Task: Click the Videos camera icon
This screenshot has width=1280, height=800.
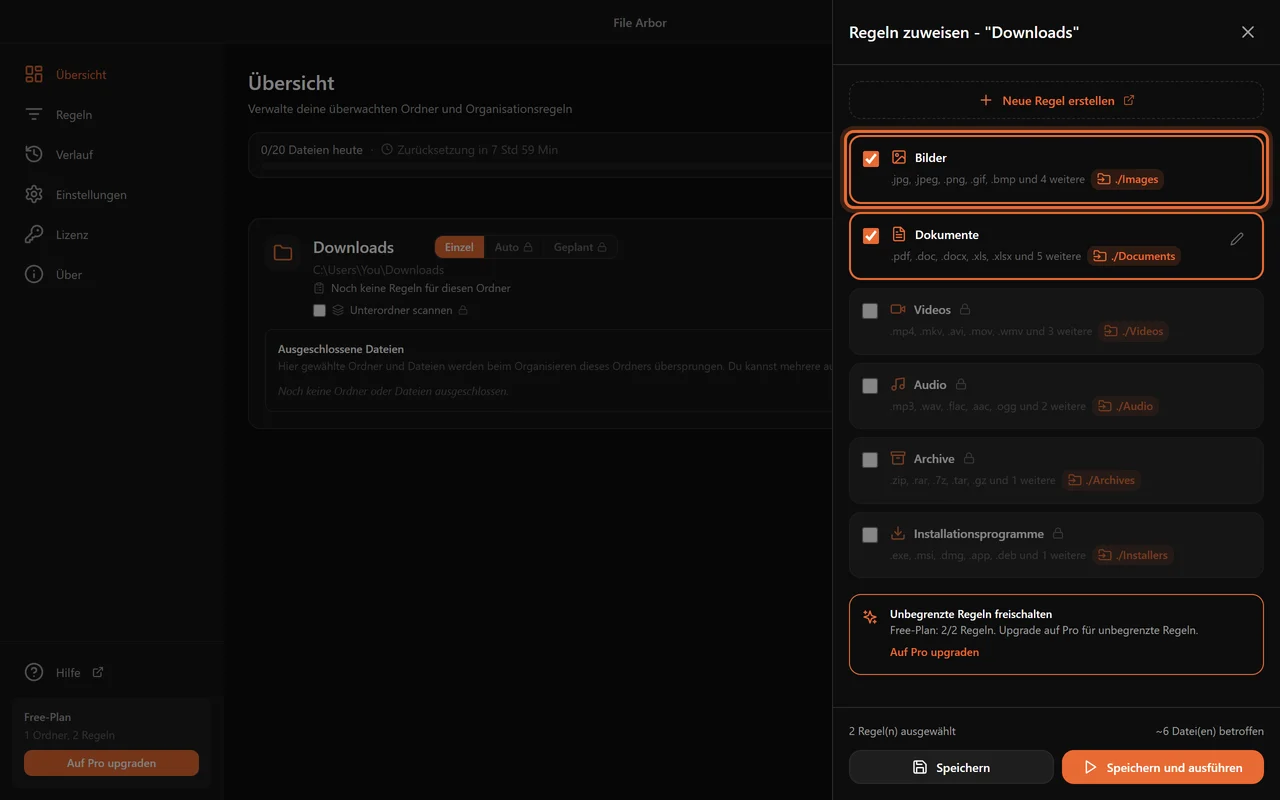Action: tap(898, 309)
